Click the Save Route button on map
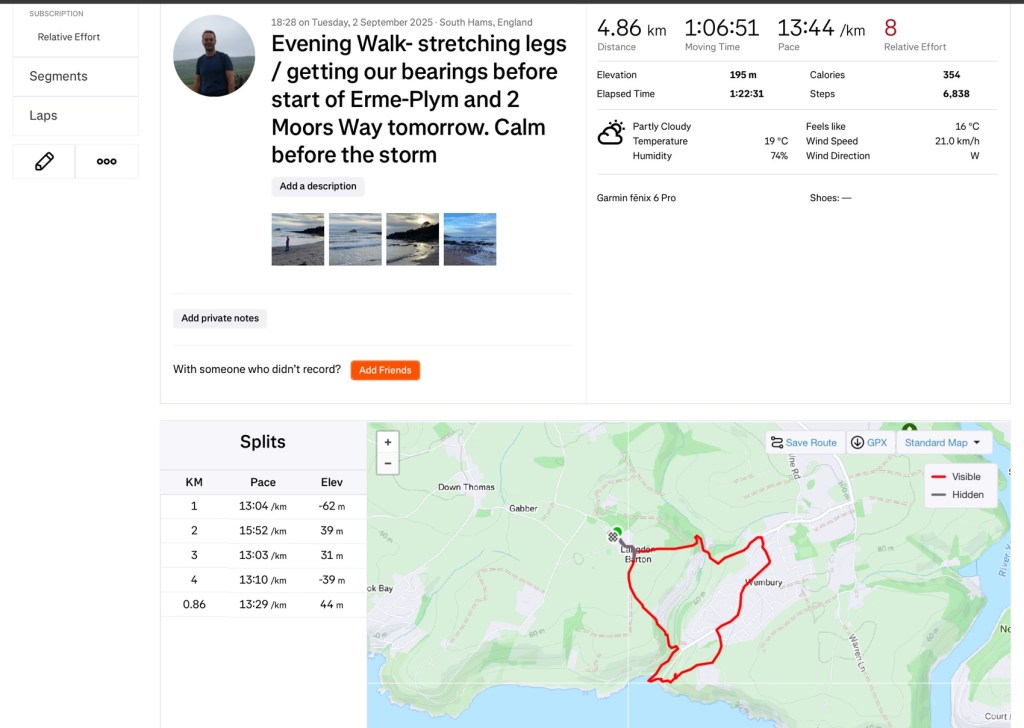The image size is (1024, 728). (x=804, y=443)
